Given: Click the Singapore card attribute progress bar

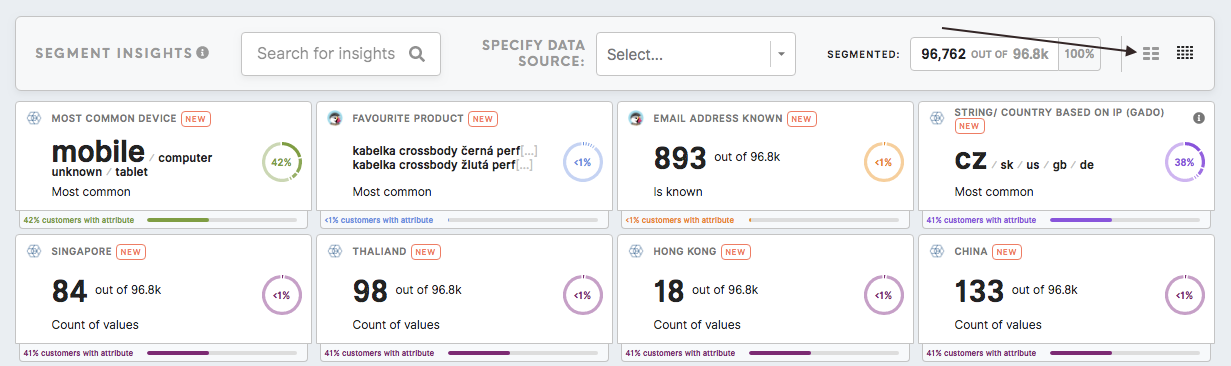Looking at the screenshot, I should (x=222, y=353).
